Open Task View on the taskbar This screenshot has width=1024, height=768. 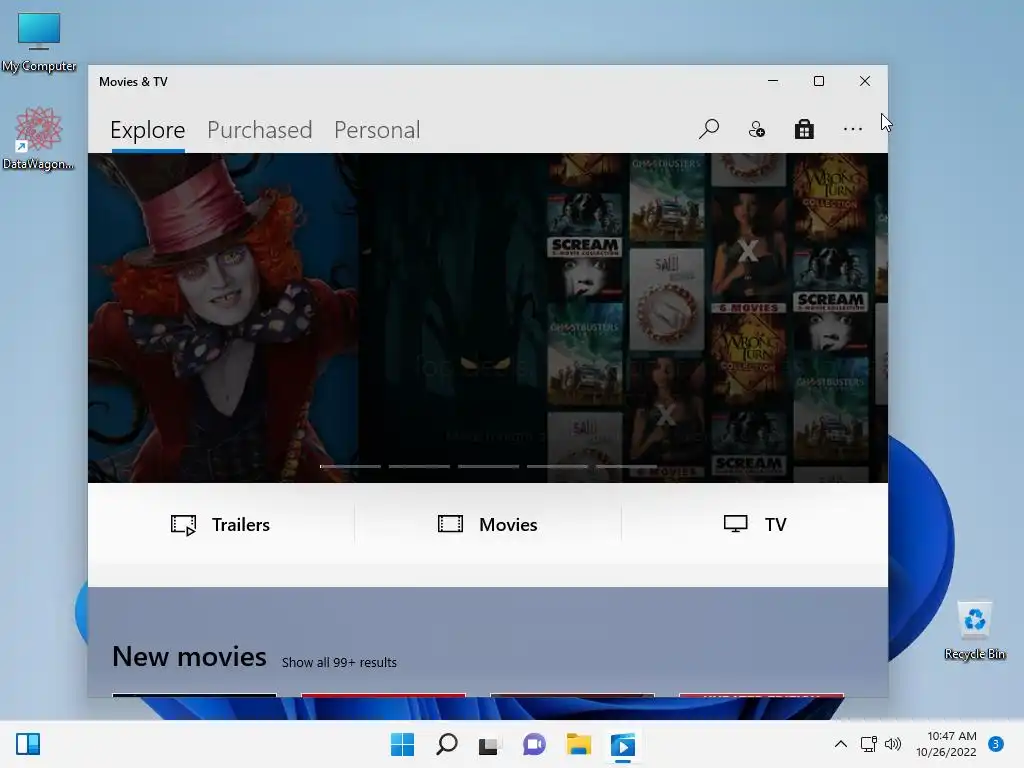pos(489,744)
